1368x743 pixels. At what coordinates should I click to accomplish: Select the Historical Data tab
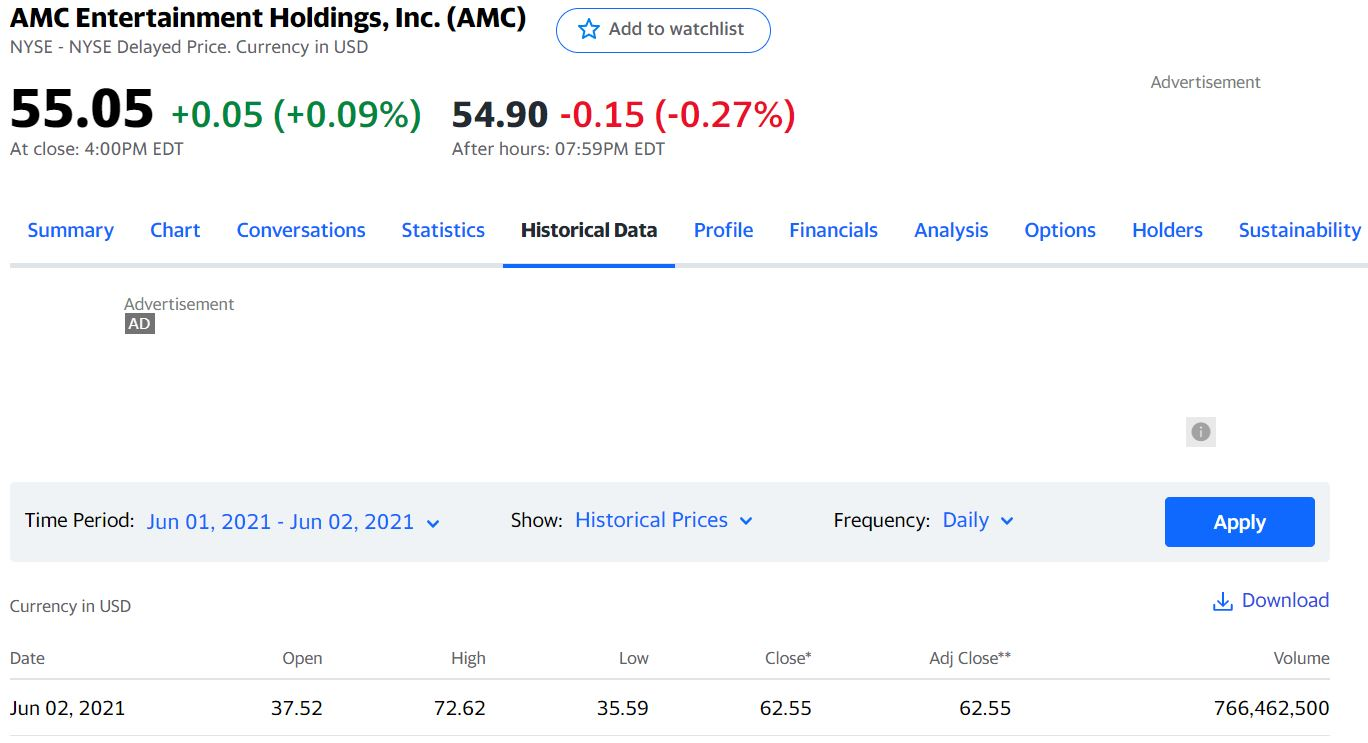tap(589, 230)
